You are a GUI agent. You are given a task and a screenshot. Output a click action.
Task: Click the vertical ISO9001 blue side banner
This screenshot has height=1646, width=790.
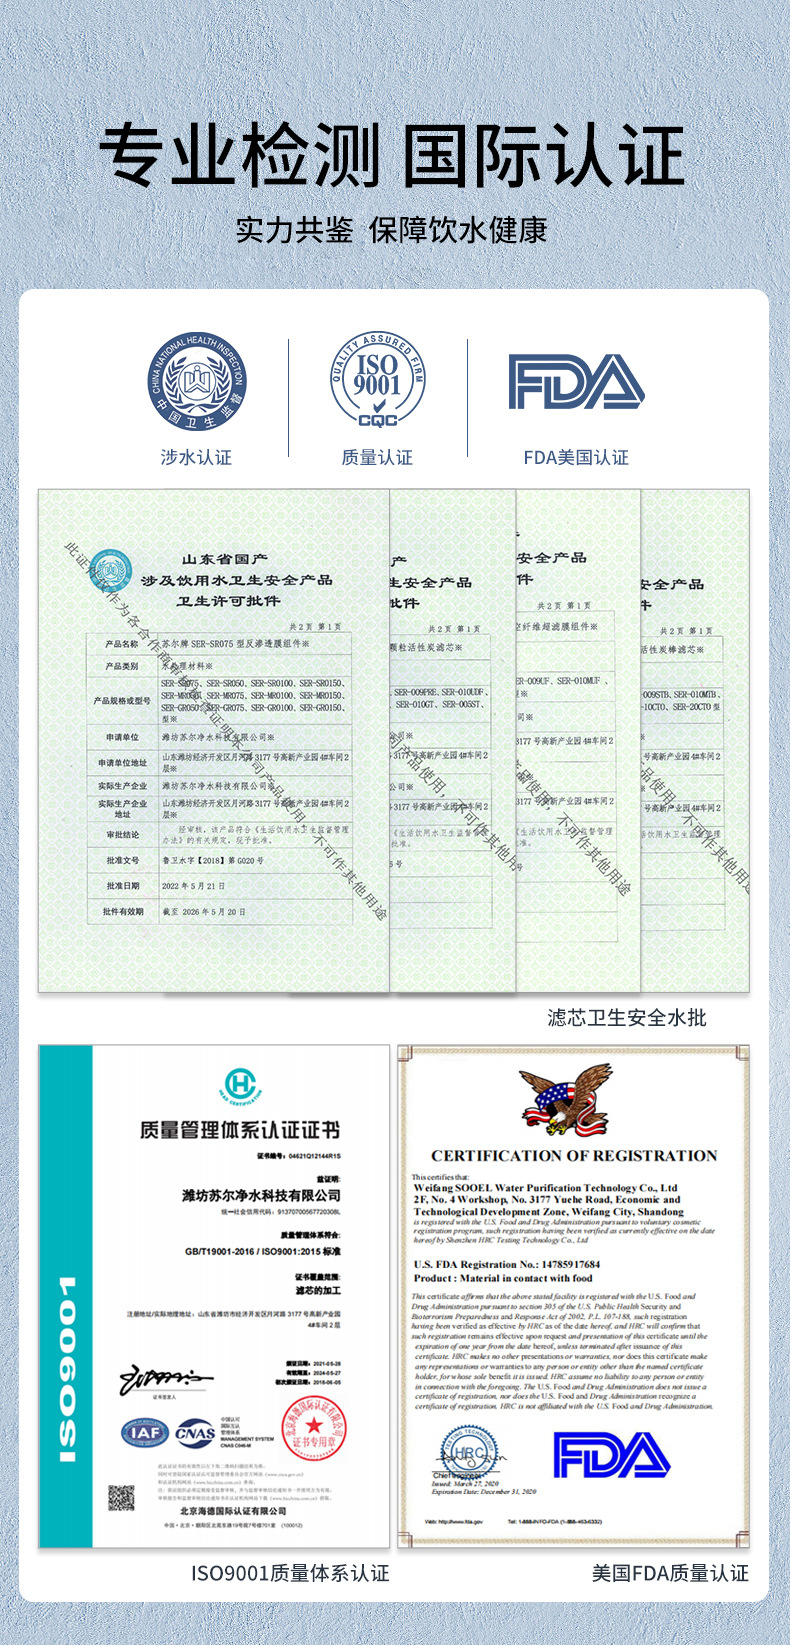pos(66,1297)
